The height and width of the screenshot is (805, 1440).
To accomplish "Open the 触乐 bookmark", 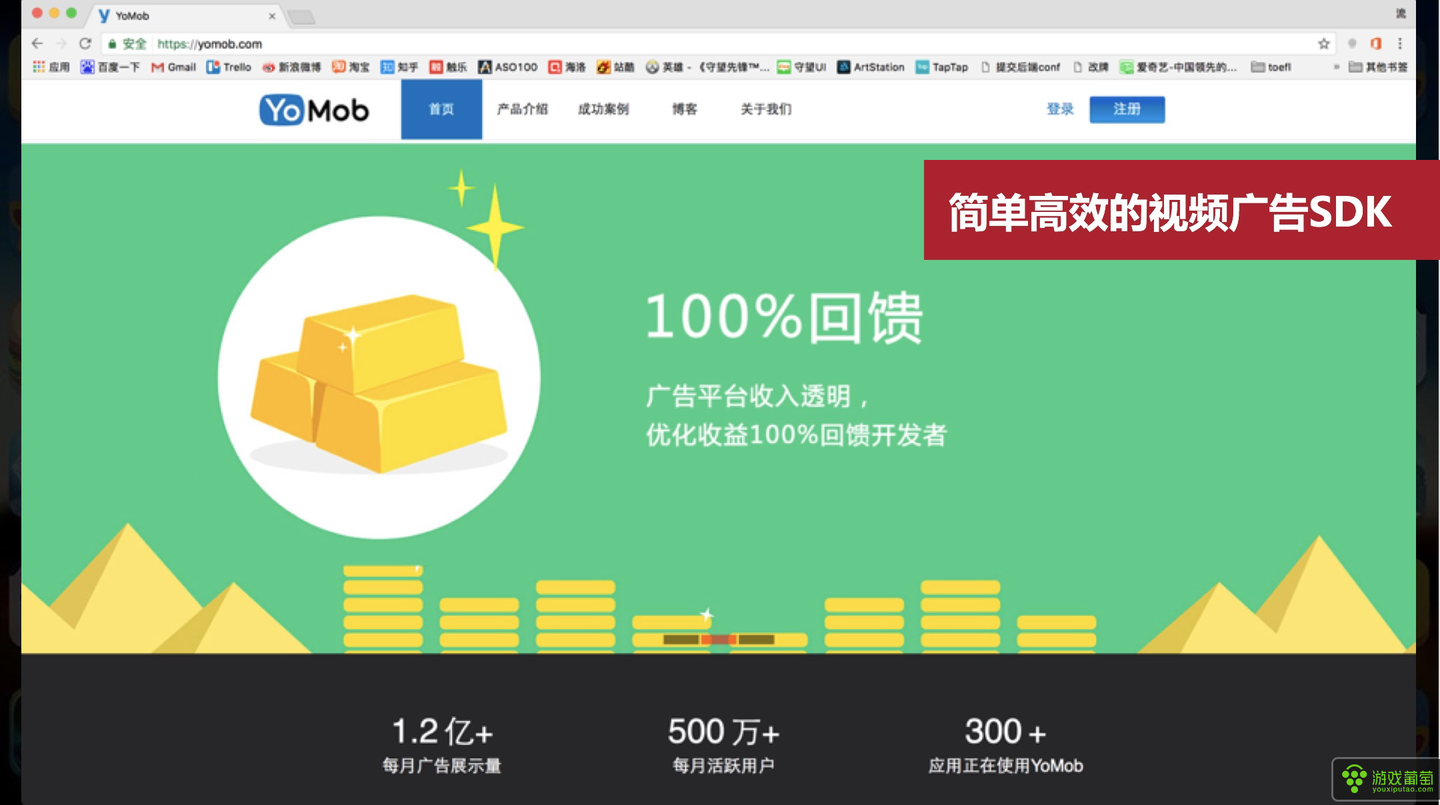I will point(448,67).
